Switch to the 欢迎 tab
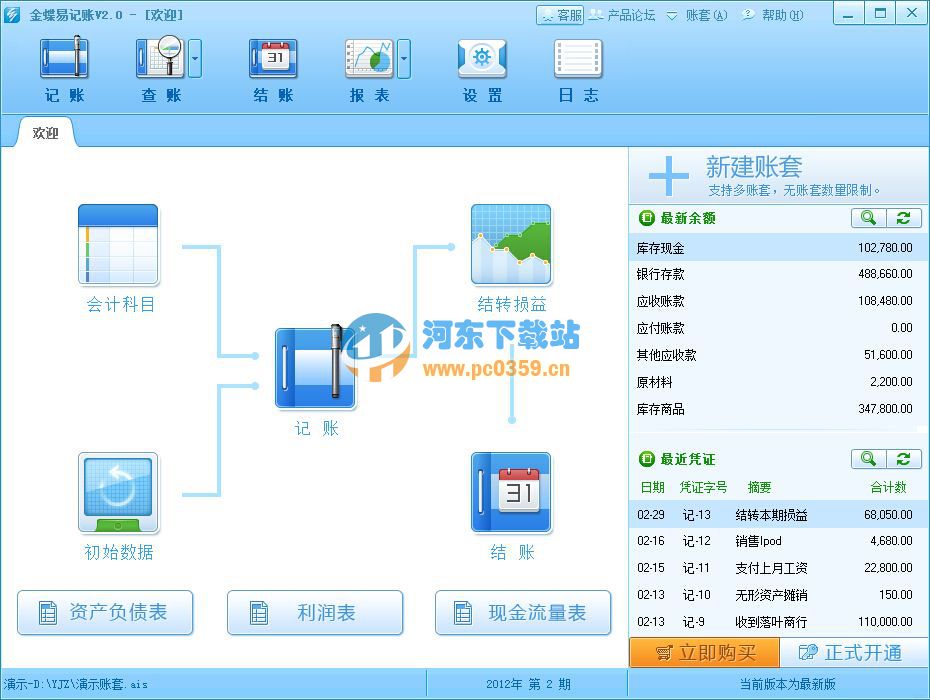The image size is (930, 700). point(43,131)
